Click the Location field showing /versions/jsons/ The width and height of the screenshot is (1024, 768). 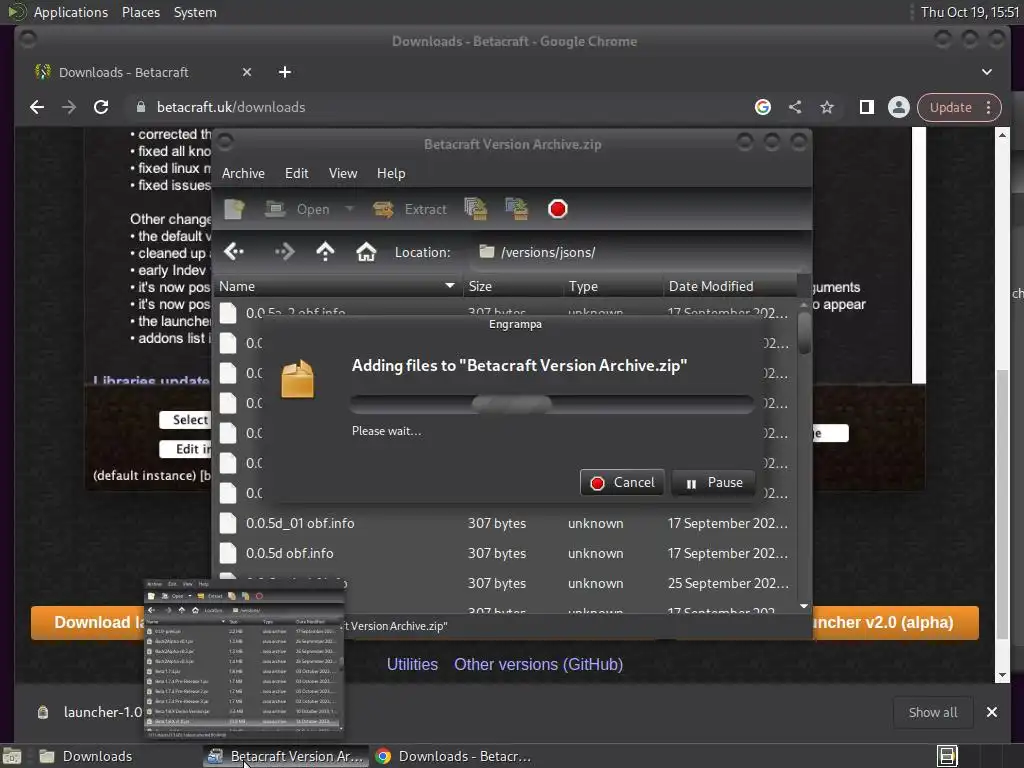coord(637,252)
